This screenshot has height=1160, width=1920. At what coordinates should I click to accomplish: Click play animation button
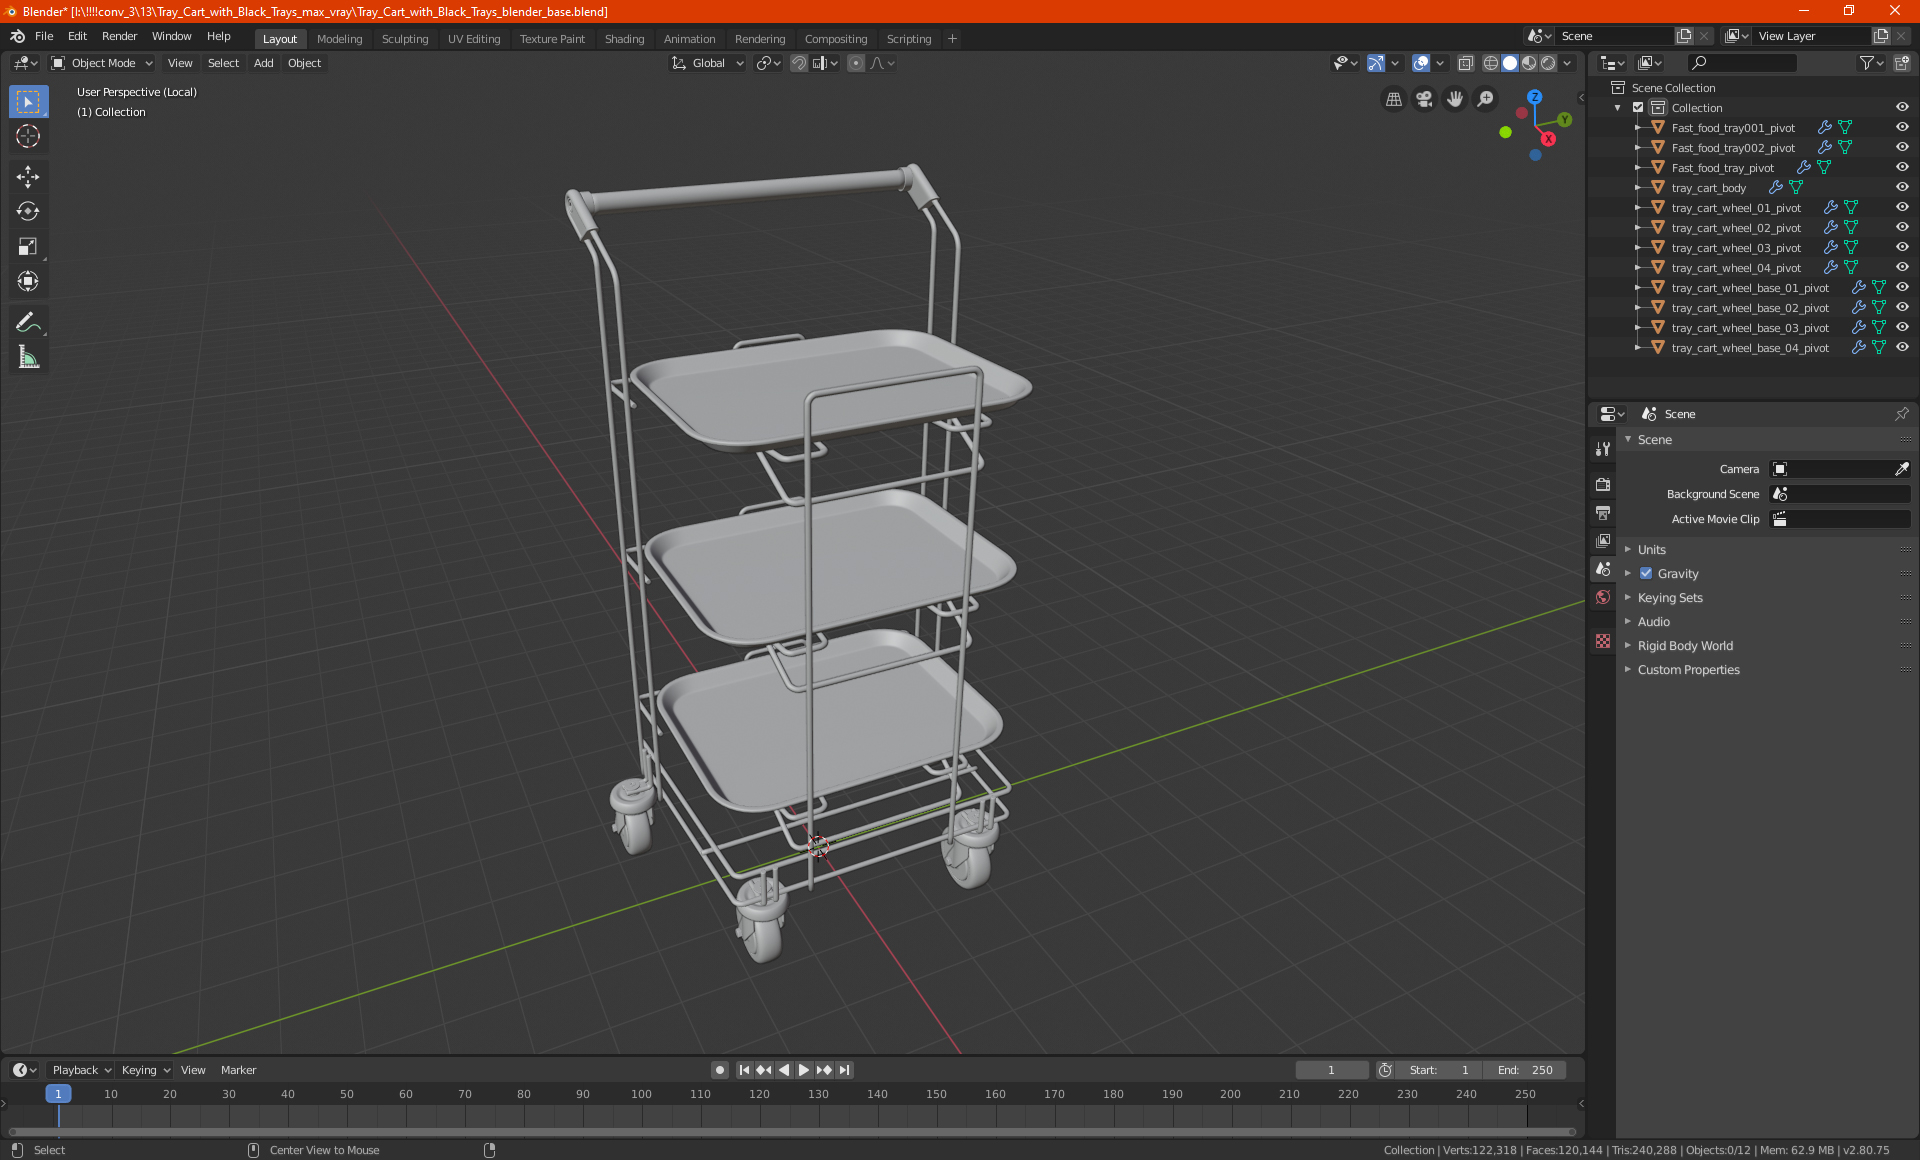pos(803,1070)
